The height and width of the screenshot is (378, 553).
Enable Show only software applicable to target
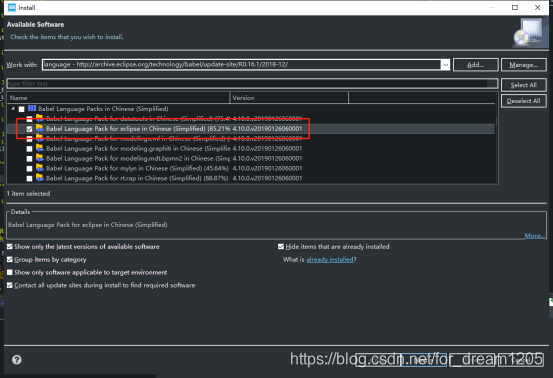pyautogui.click(x=10, y=272)
